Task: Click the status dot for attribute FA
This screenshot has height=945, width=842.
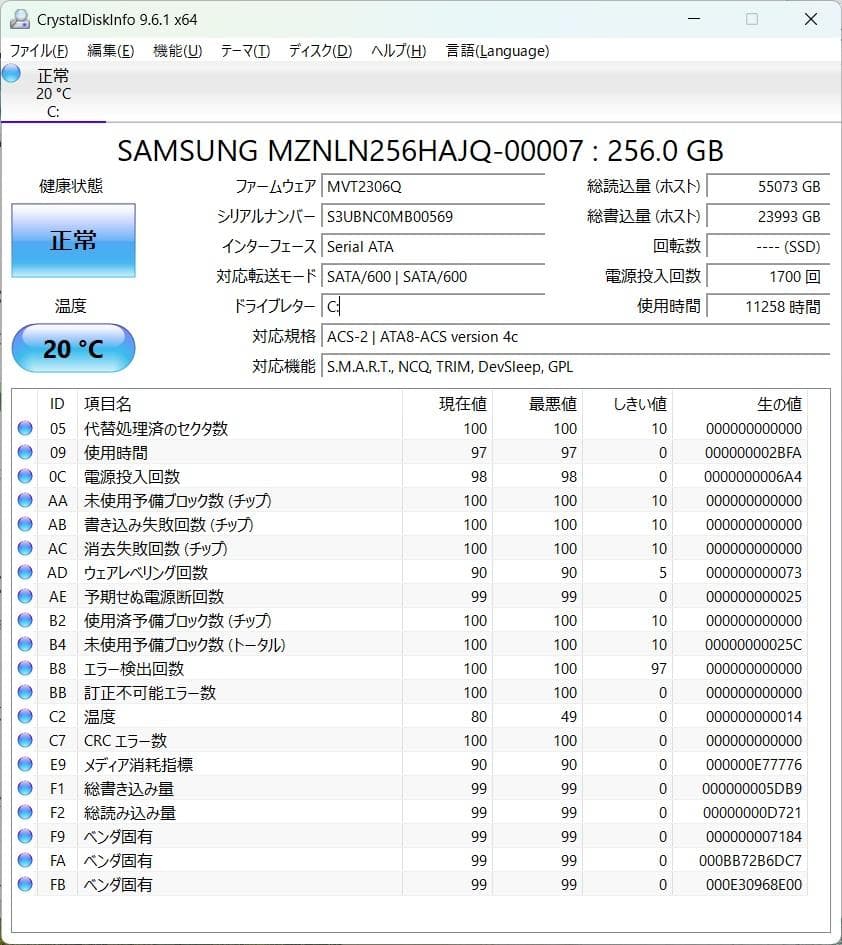Action: pyautogui.click(x=25, y=859)
